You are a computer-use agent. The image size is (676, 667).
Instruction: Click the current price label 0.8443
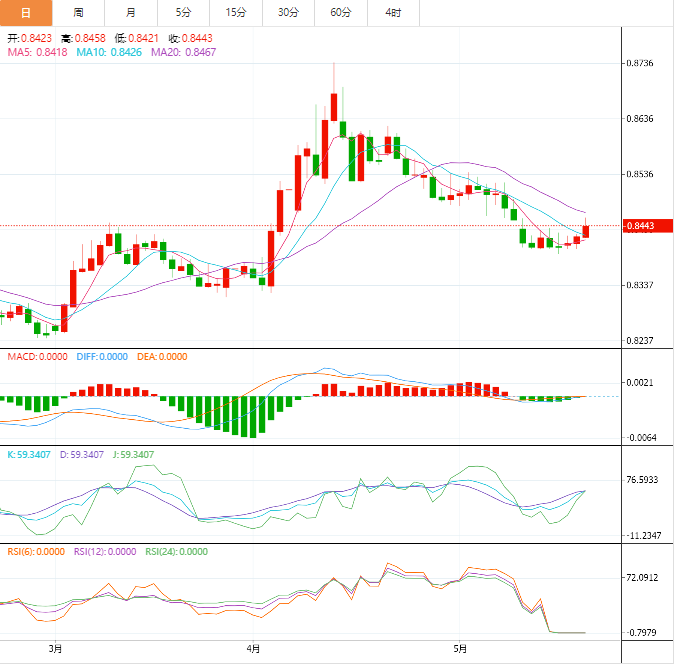pos(648,226)
